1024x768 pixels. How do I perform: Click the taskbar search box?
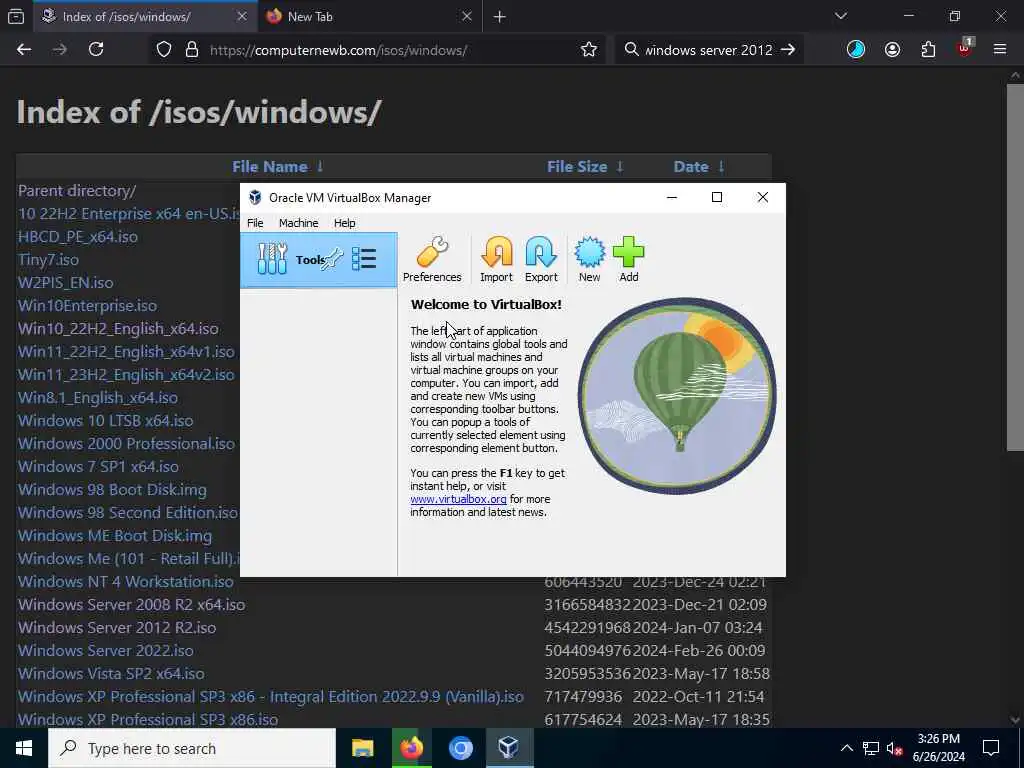coord(192,748)
